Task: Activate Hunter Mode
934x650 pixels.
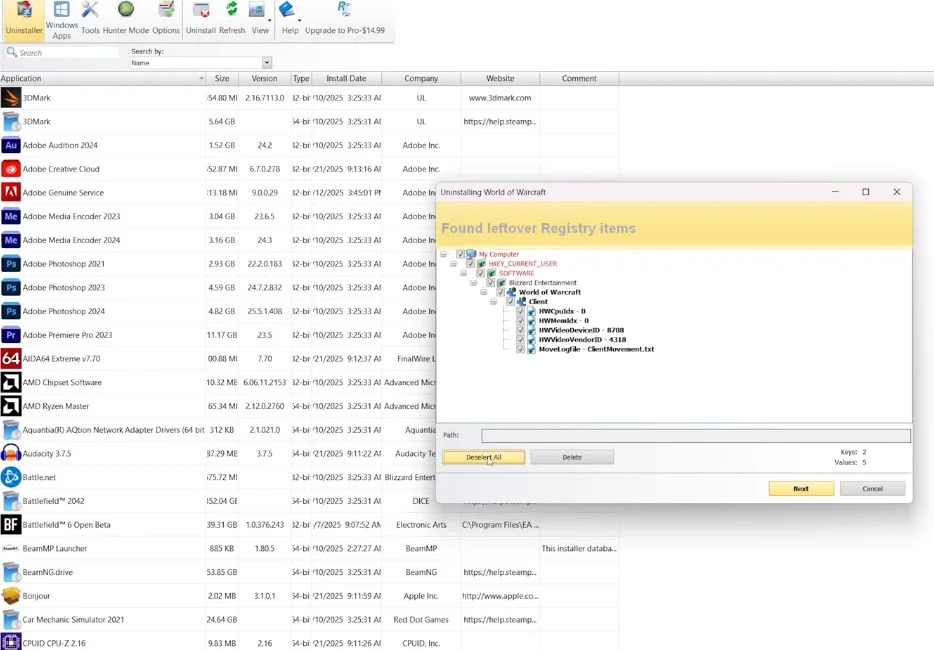Action: [x=126, y=20]
